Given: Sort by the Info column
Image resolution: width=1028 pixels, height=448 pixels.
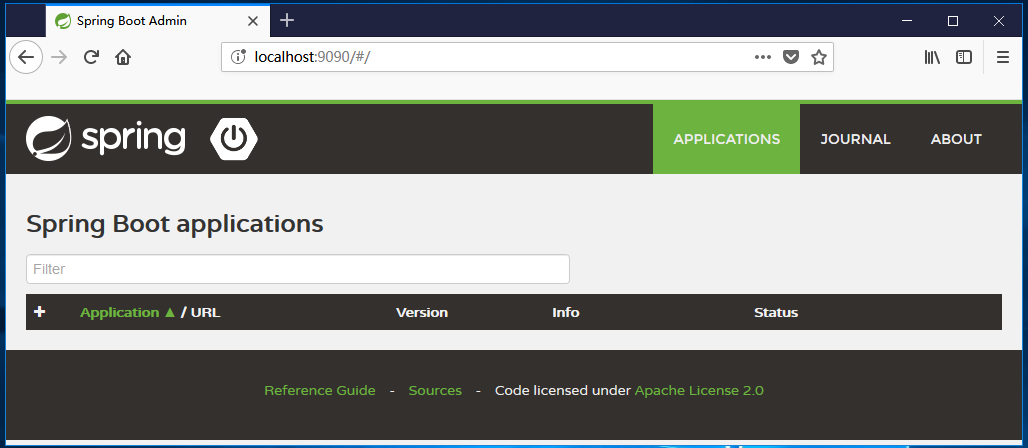Looking at the screenshot, I should [565, 312].
